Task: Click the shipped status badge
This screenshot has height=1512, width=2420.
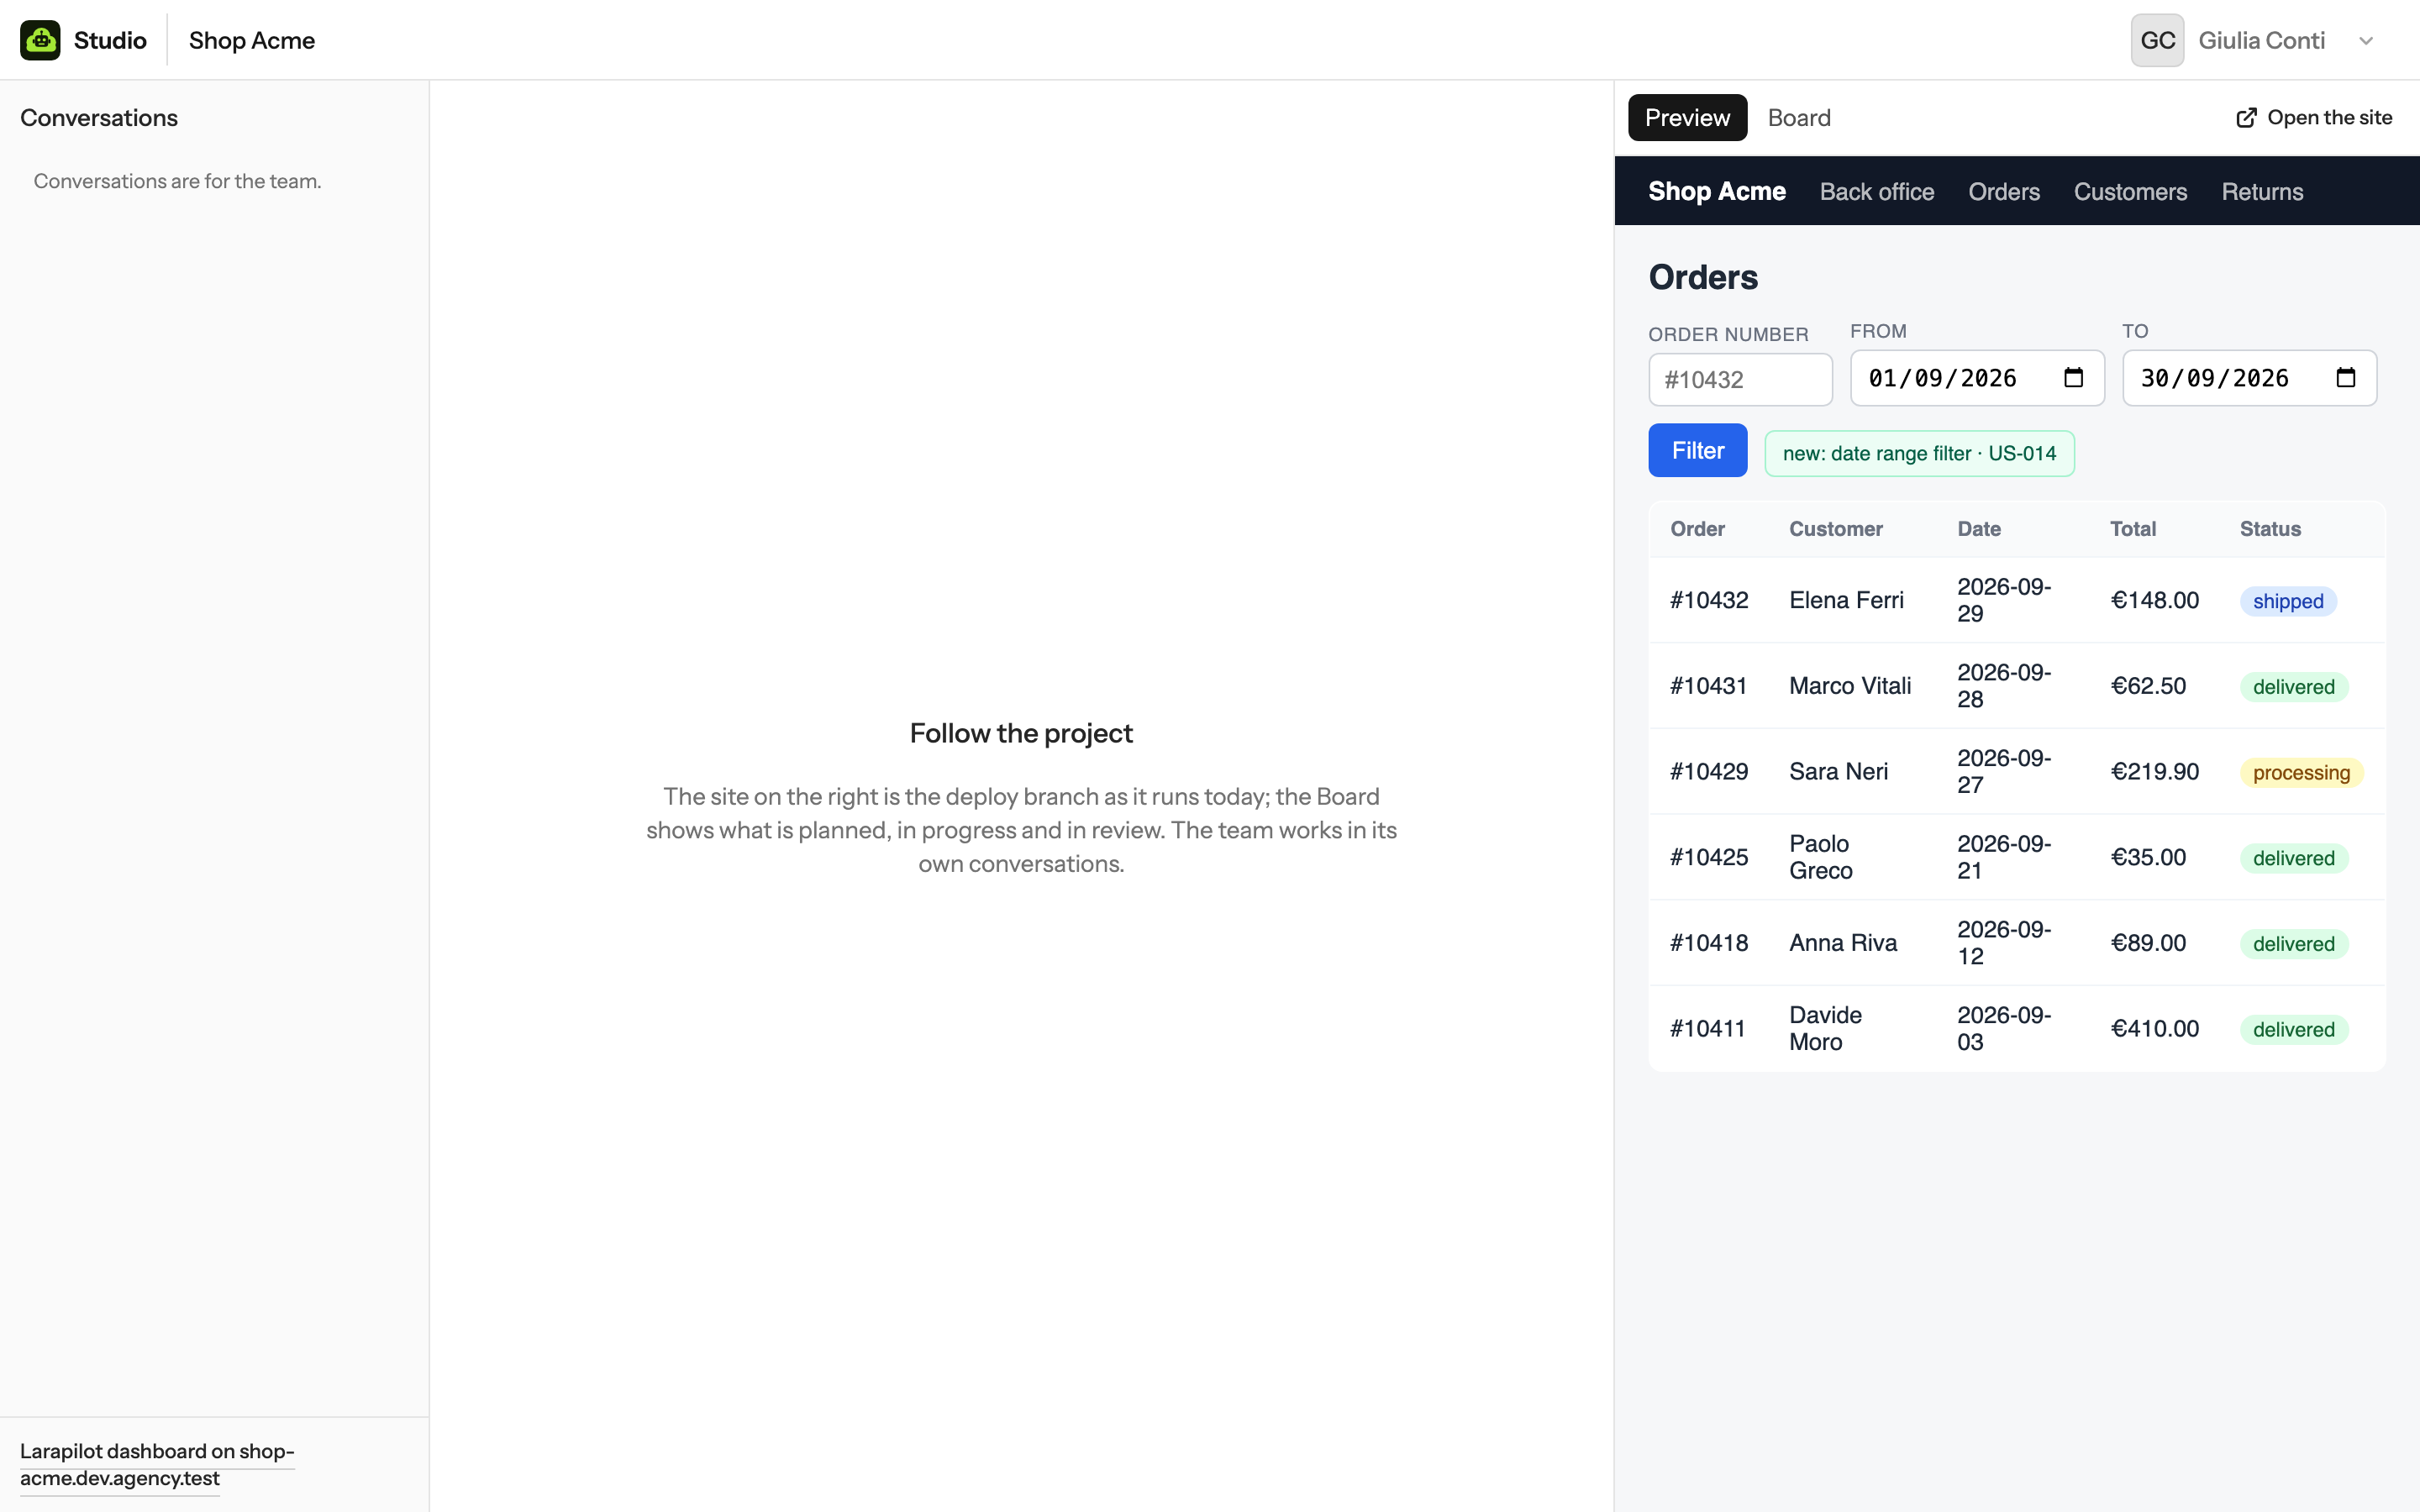Action: pos(2288,601)
